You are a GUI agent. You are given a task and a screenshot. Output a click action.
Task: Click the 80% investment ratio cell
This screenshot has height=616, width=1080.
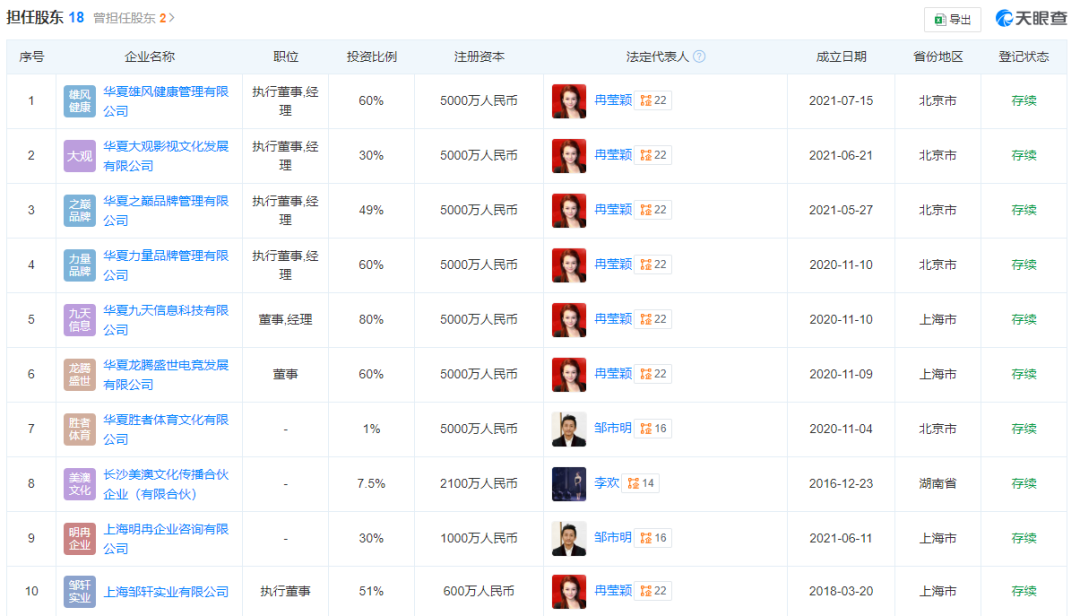pyautogui.click(x=371, y=320)
